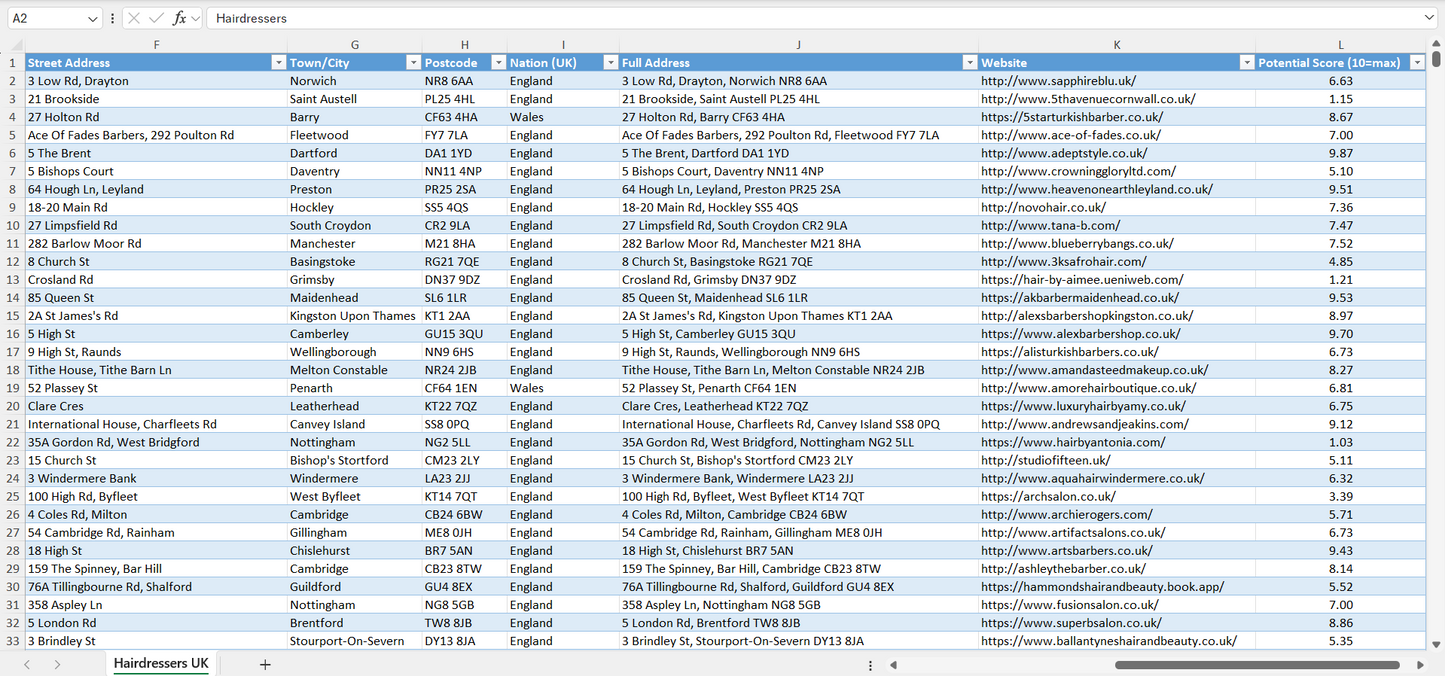Viewport: 1445px width, 676px height.
Task: Select column G header
Action: 354,45
